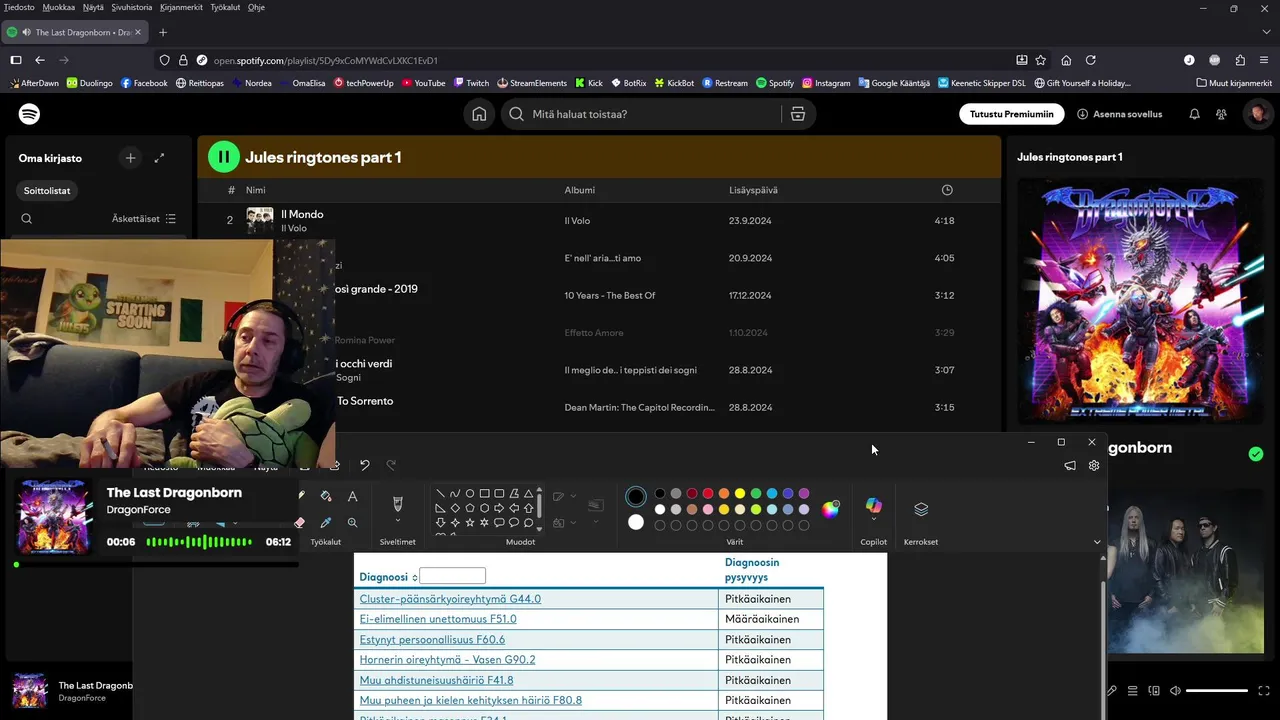
Task: Choose the five-point star shape in Muodot
Action: click(470, 522)
